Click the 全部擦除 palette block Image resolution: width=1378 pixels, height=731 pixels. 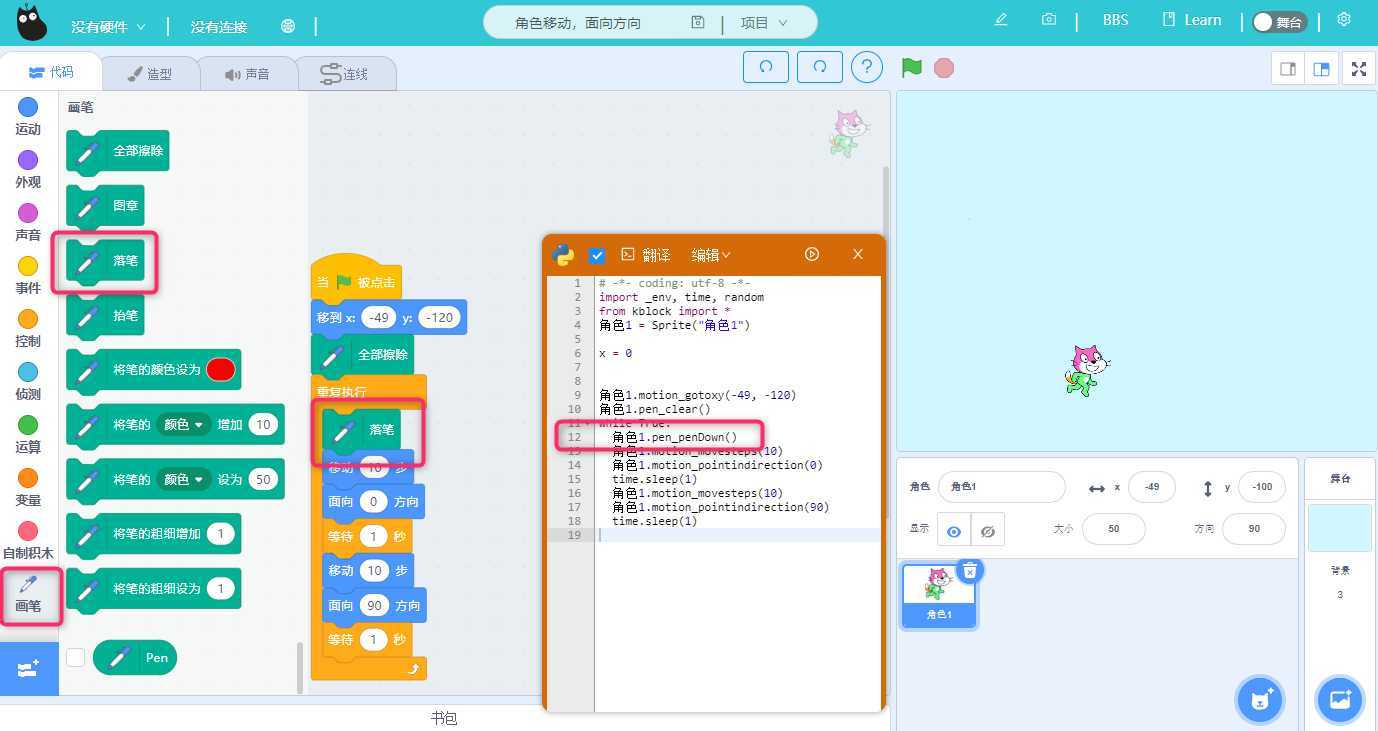tap(118, 152)
